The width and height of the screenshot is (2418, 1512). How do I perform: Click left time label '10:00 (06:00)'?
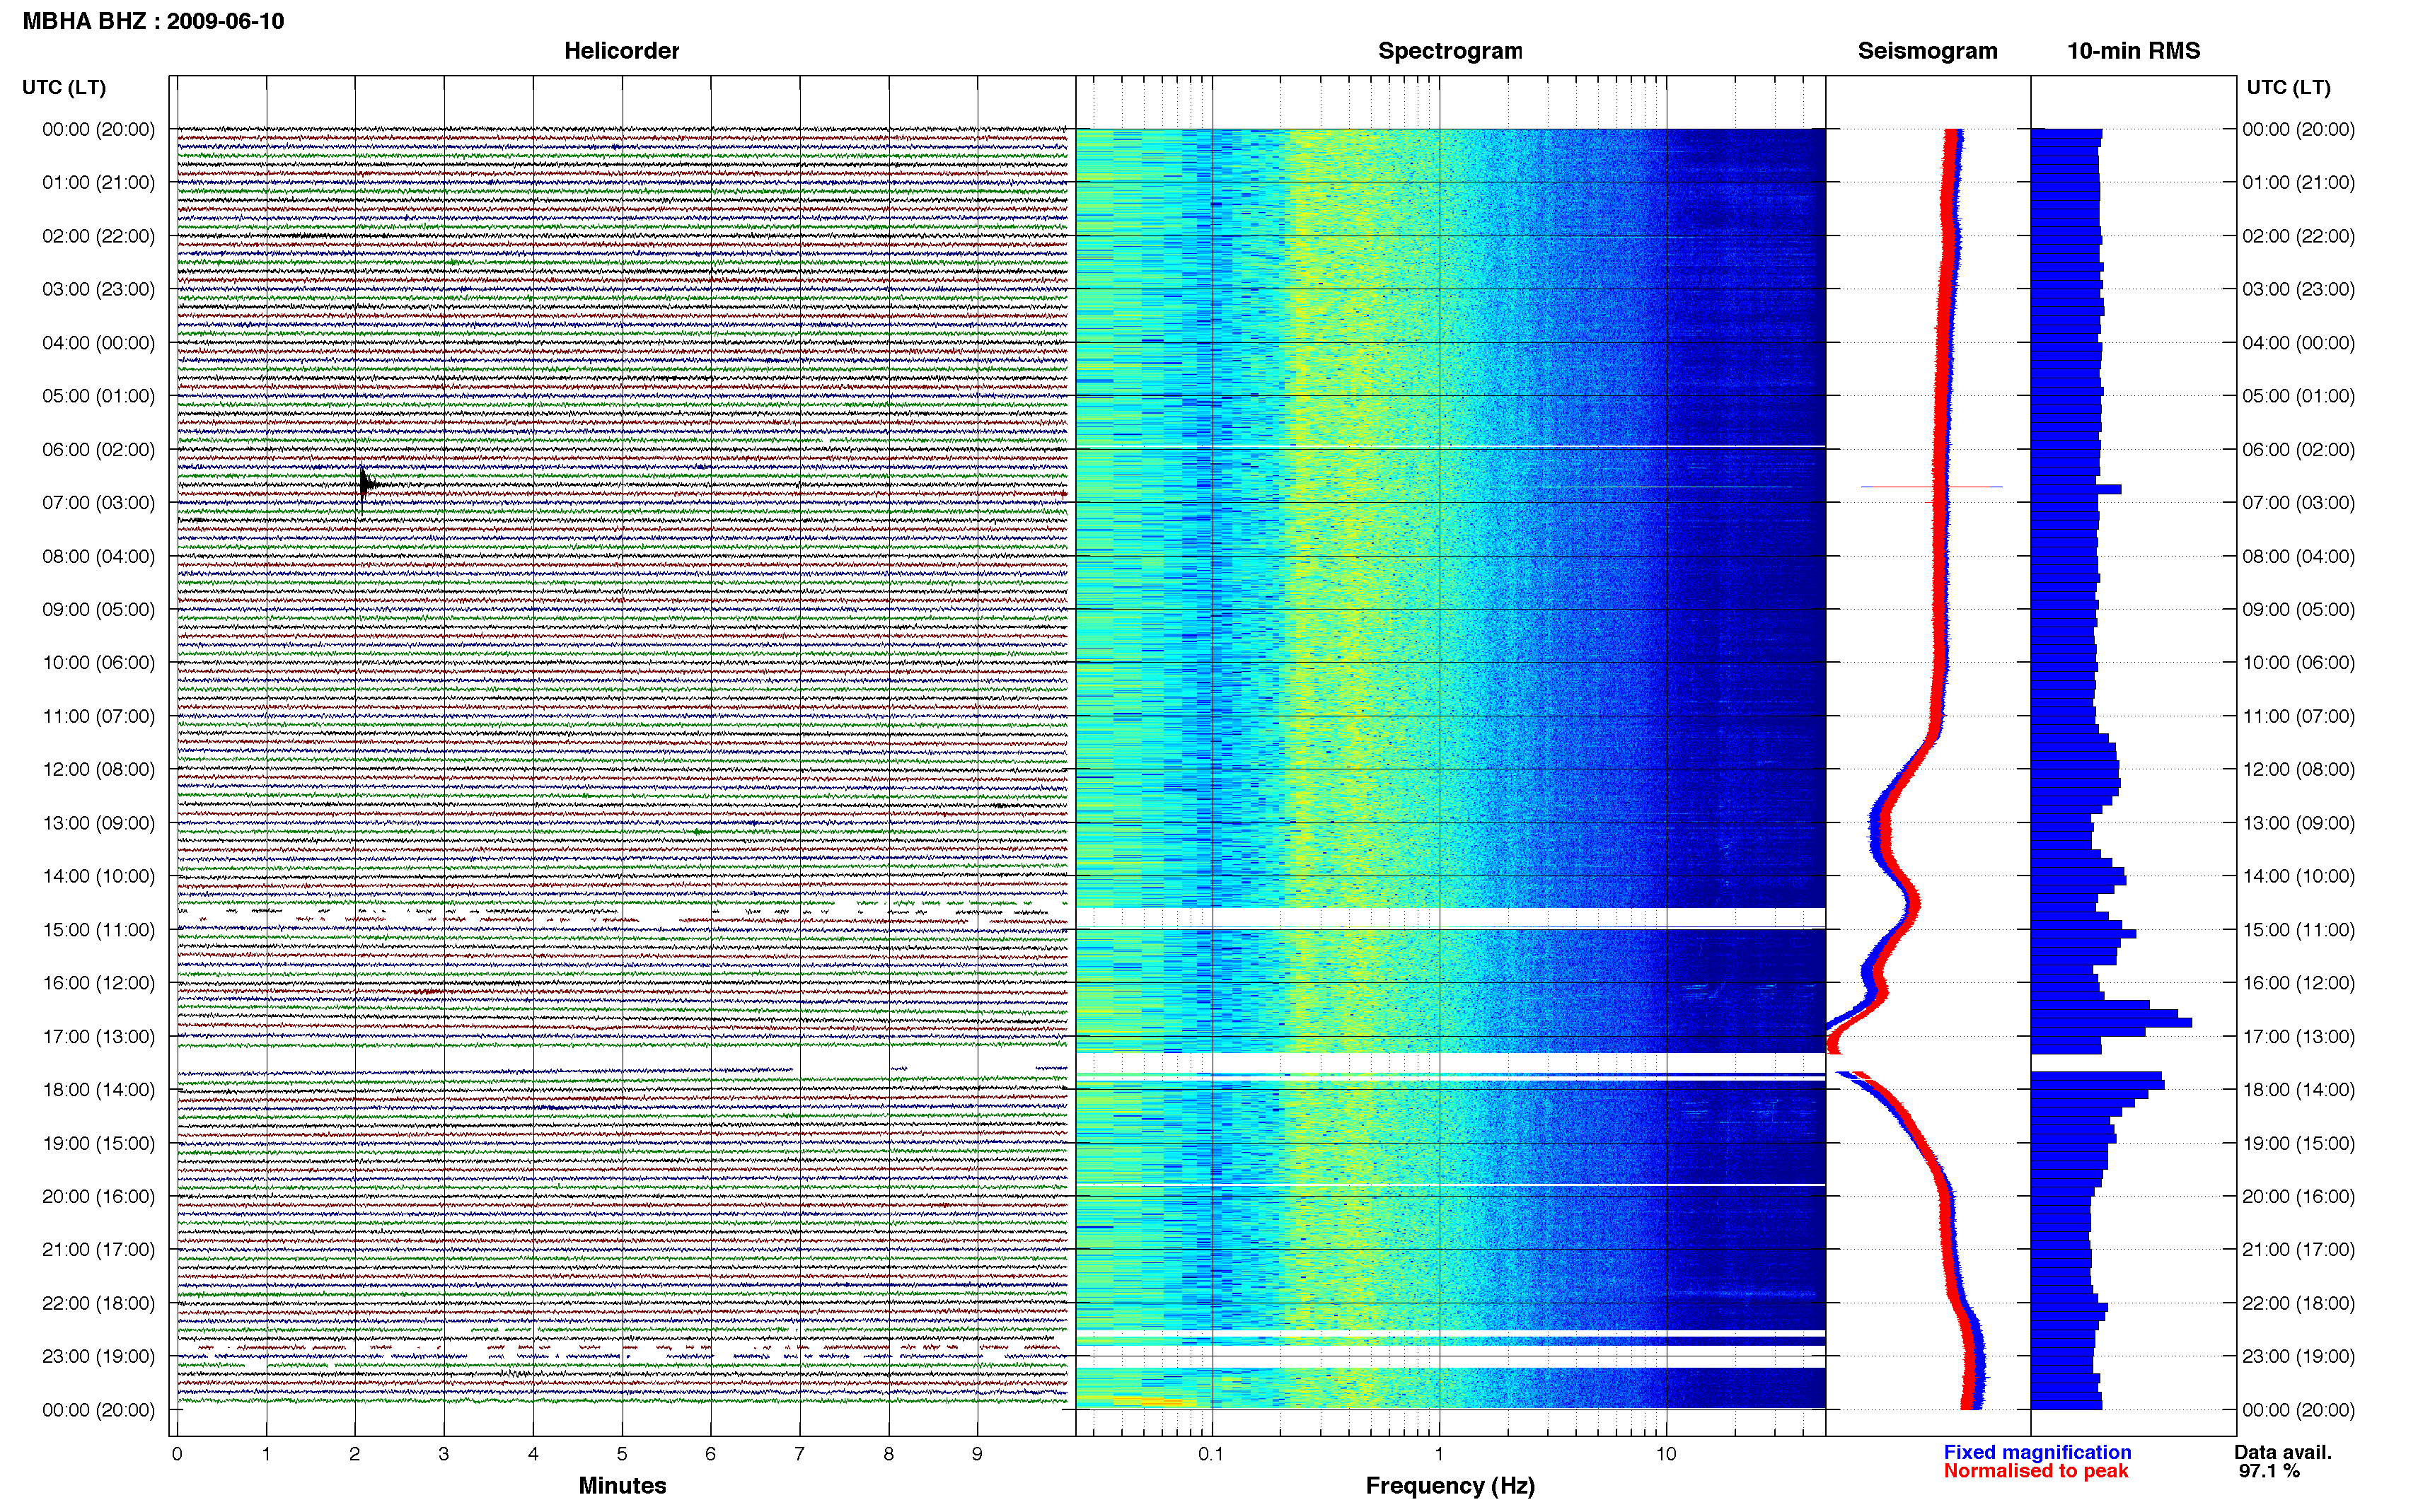[98, 663]
